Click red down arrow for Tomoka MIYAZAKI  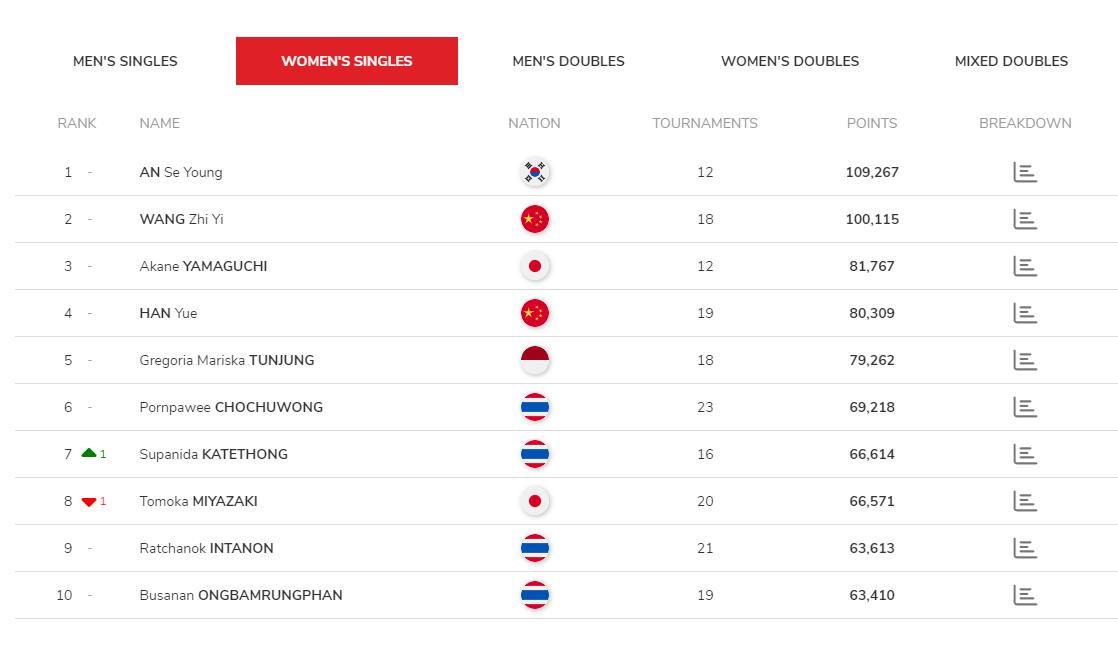coord(88,501)
